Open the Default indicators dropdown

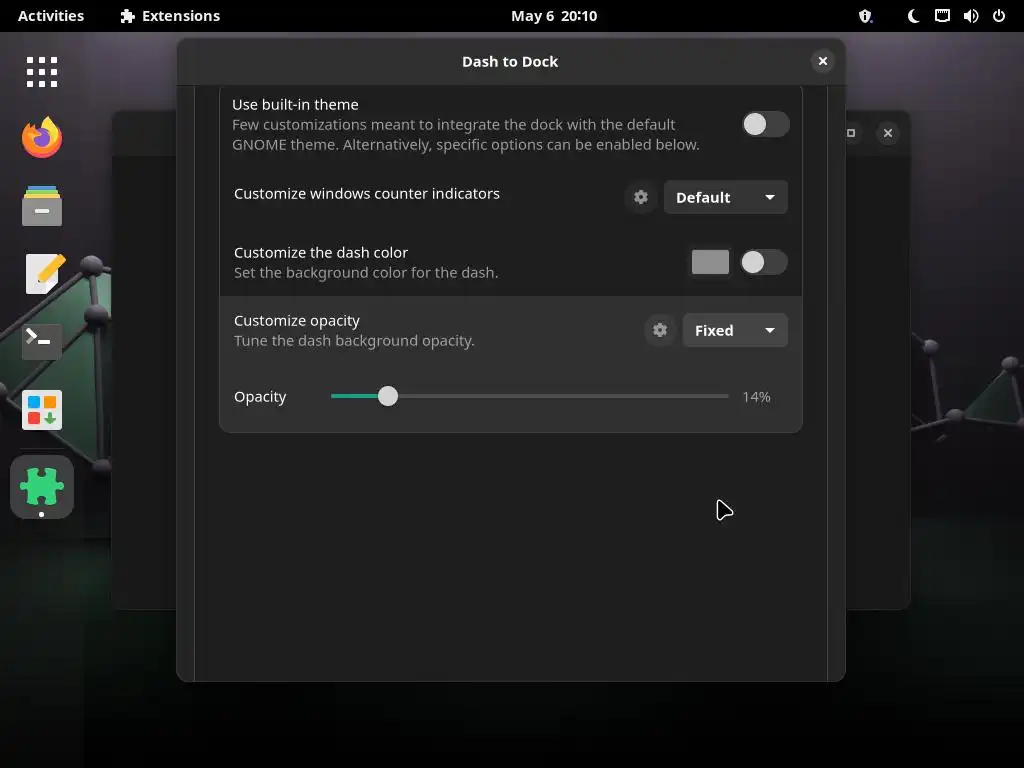coord(726,197)
